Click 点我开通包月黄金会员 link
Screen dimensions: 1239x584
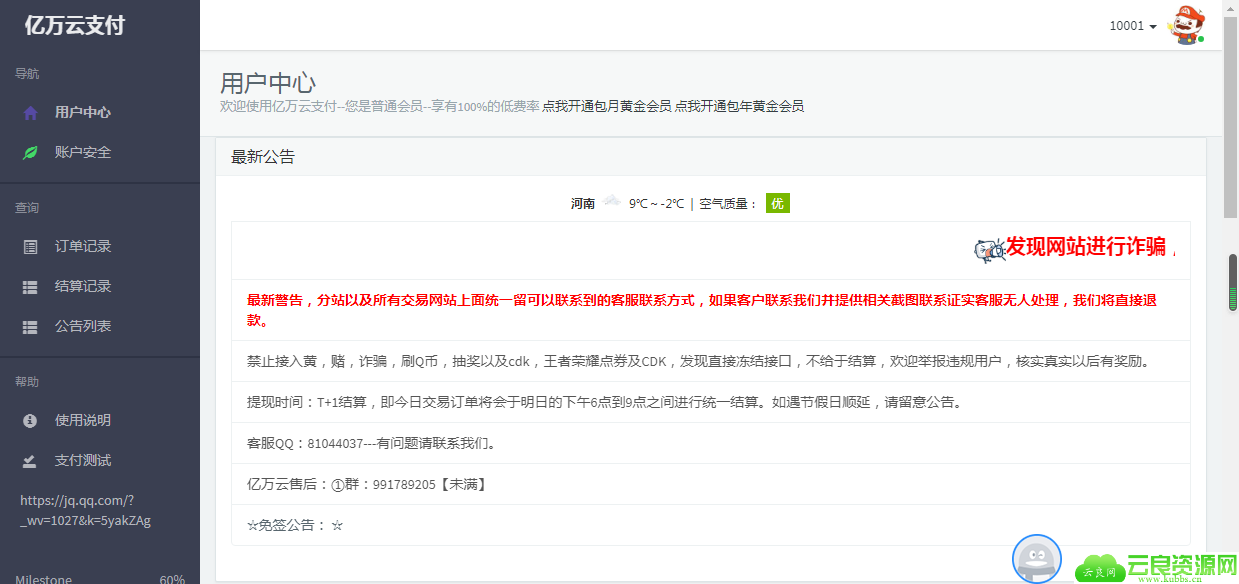coord(607,106)
